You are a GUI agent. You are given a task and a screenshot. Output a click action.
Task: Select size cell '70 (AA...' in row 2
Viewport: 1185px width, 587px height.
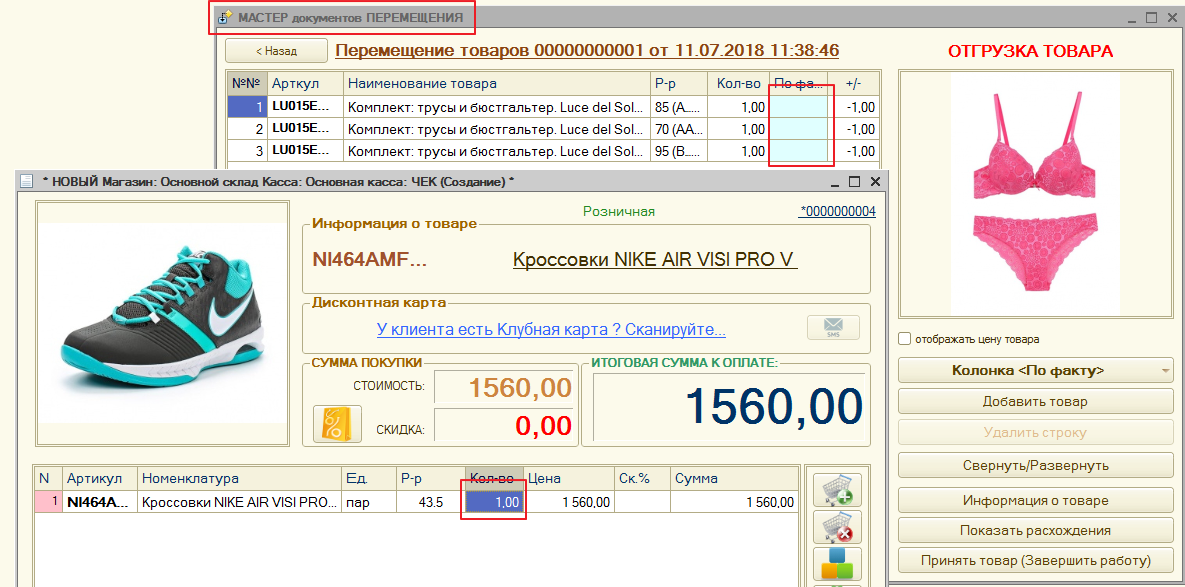pos(679,129)
